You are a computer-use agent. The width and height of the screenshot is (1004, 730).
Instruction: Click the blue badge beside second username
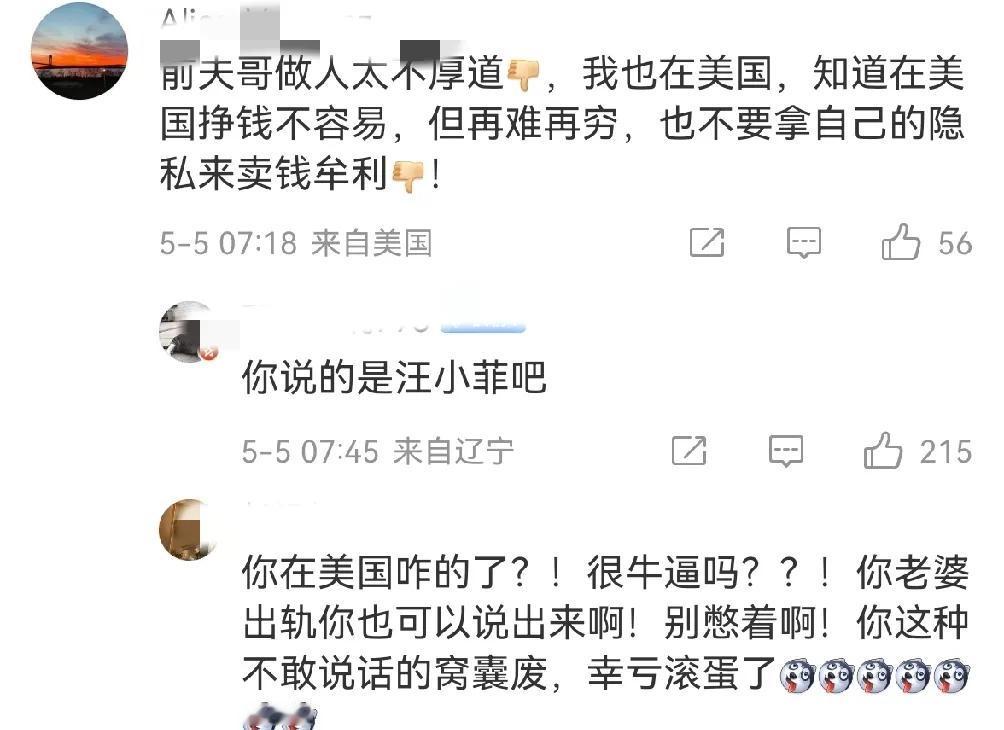click(483, 327)
